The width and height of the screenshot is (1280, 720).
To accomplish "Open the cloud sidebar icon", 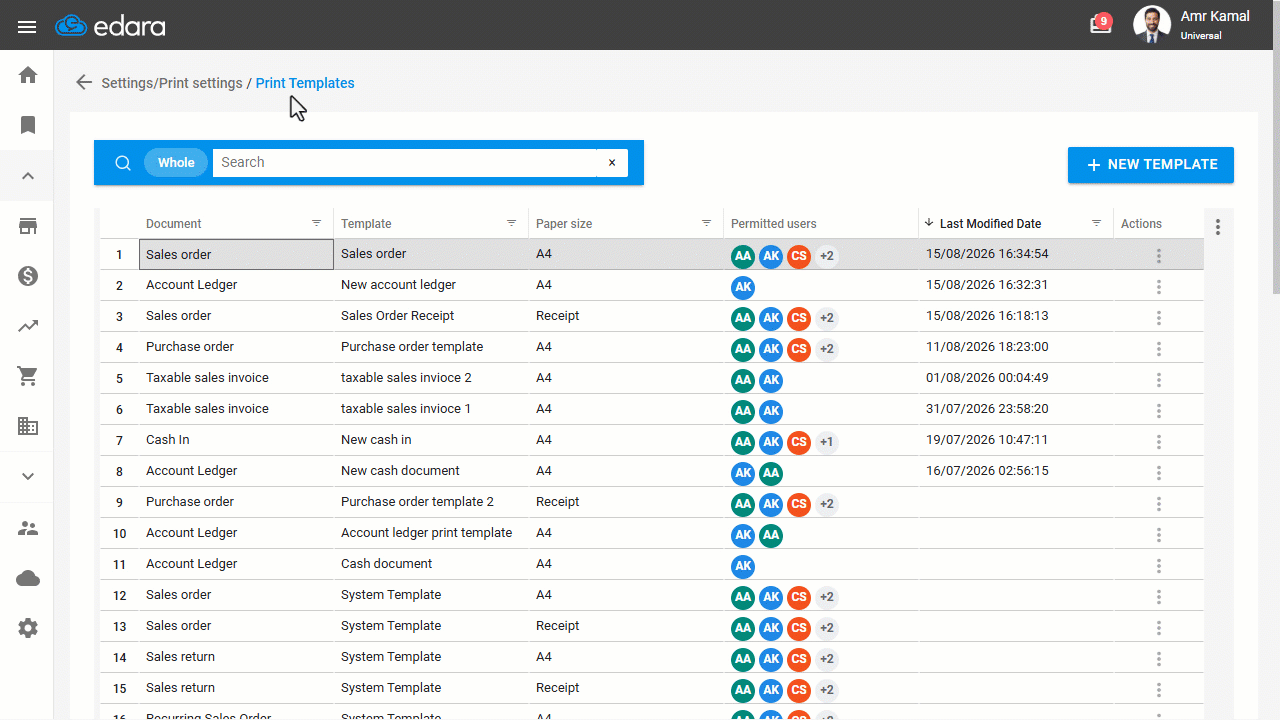I will [x=28, y=578].
